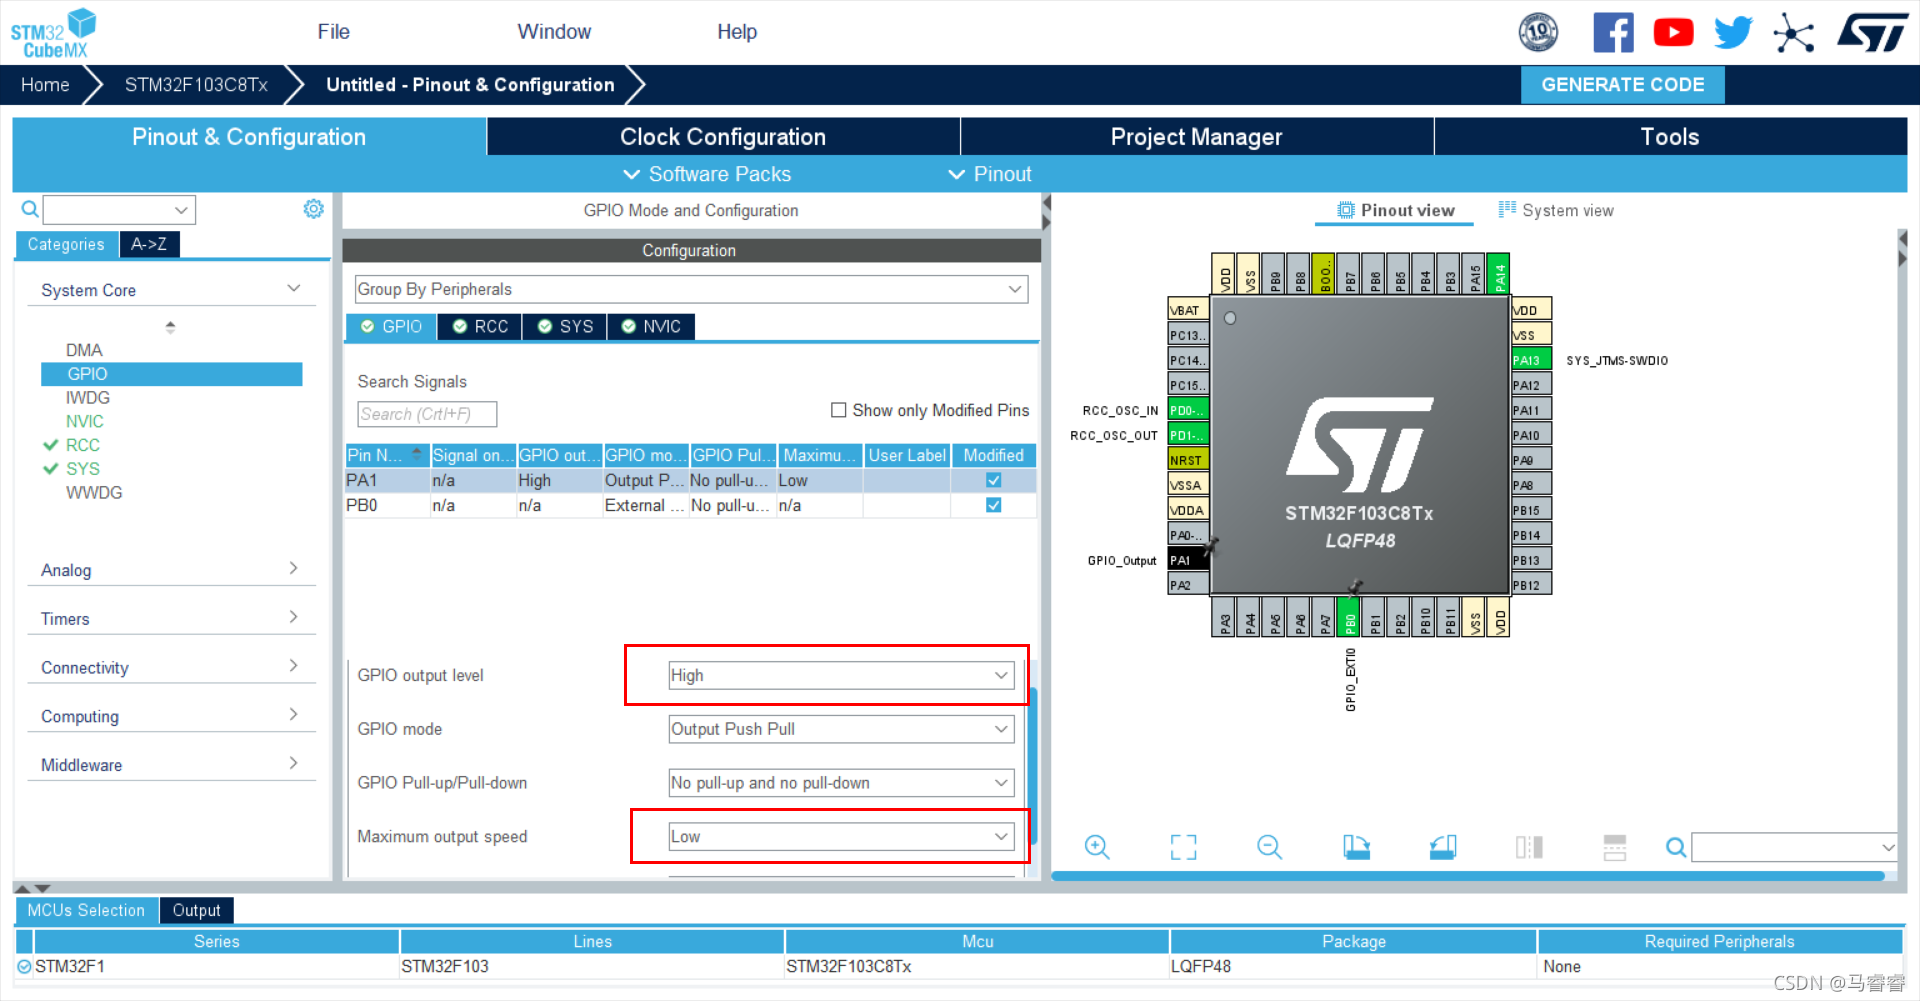Open the Twitter bird icon

pos(1733,33)
